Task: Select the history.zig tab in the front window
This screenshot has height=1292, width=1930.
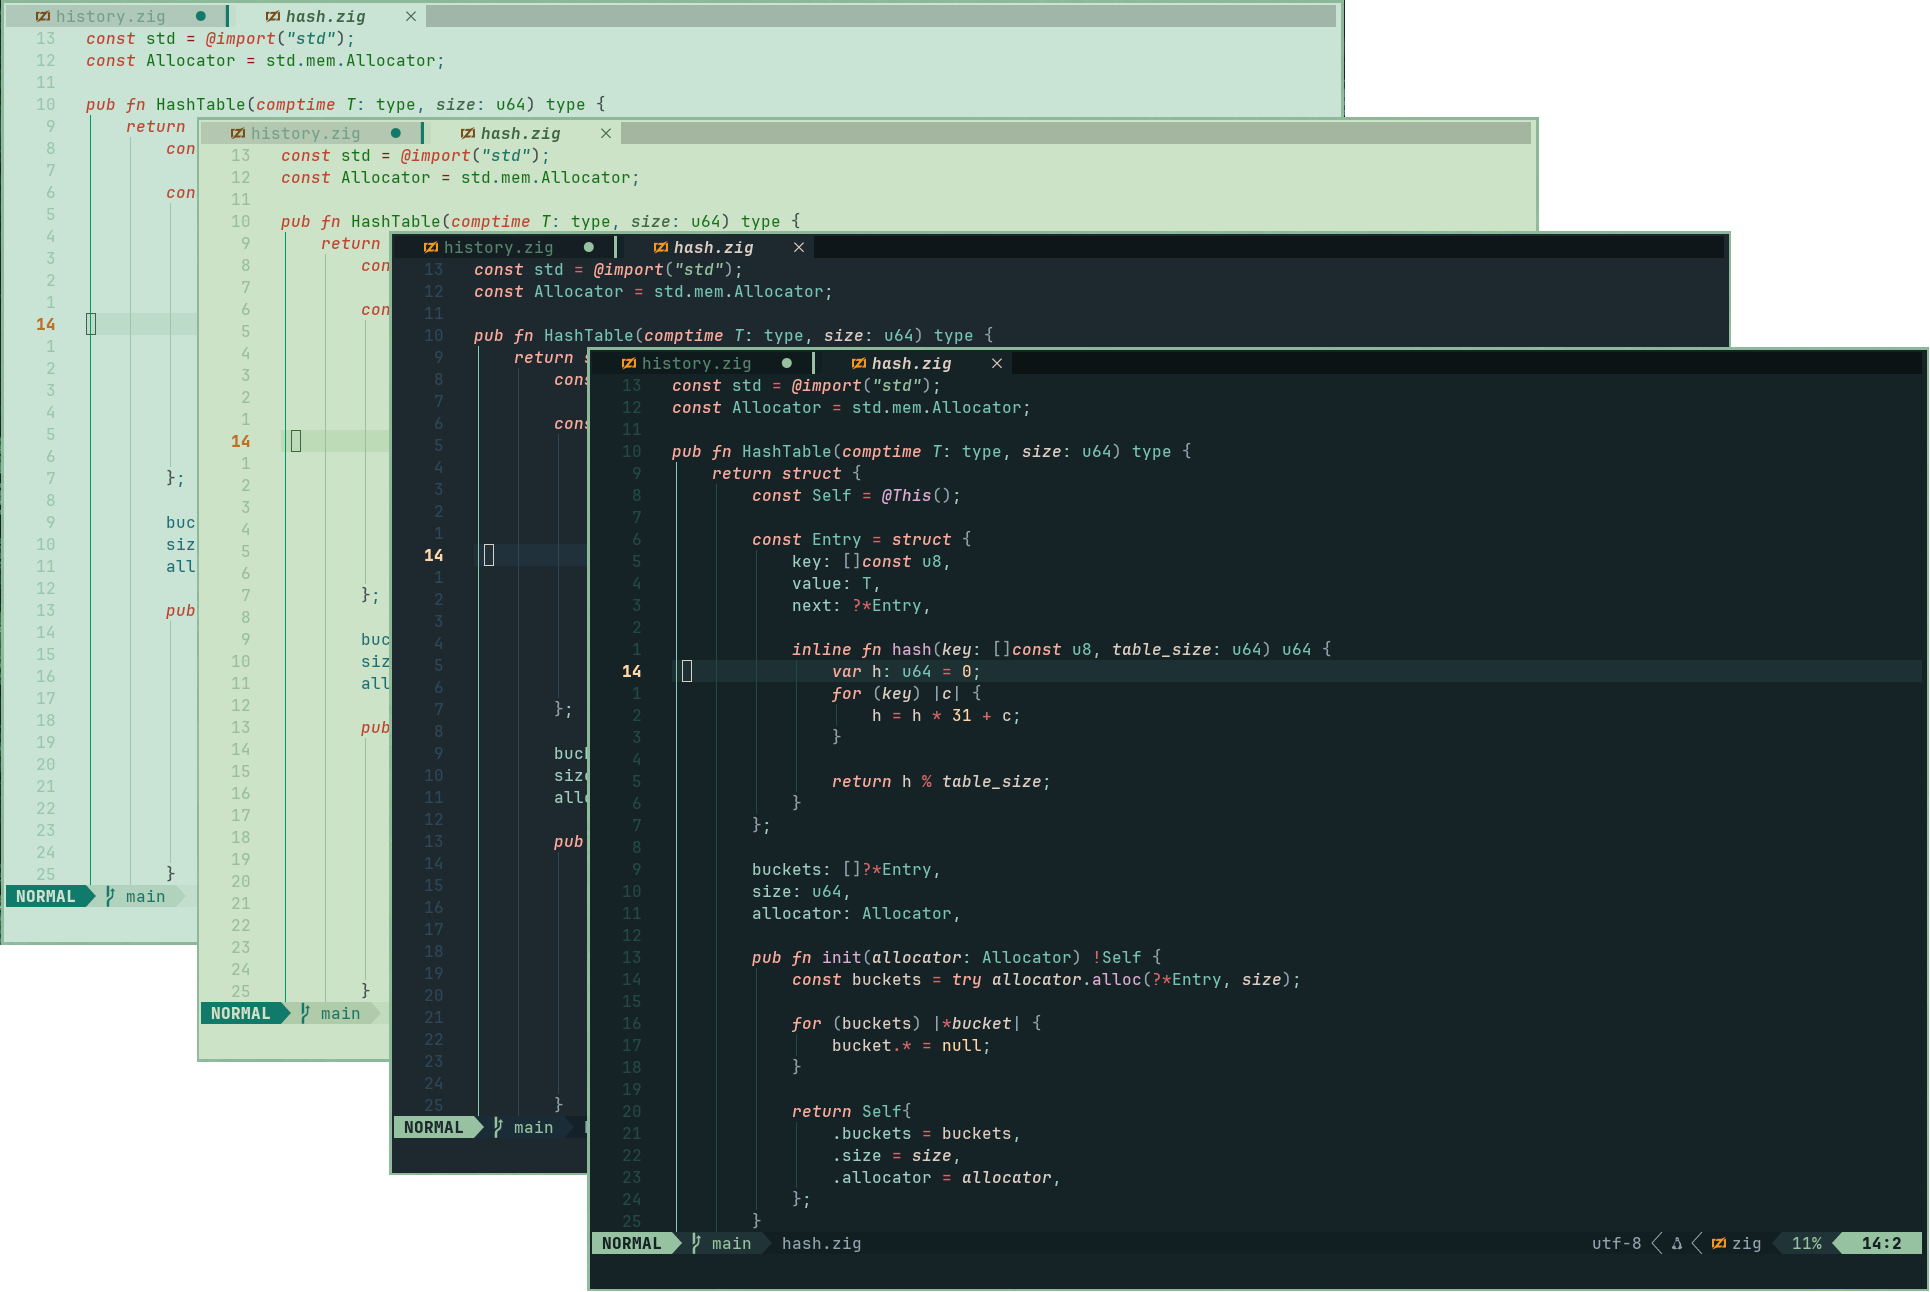Action: coord(697,363)
